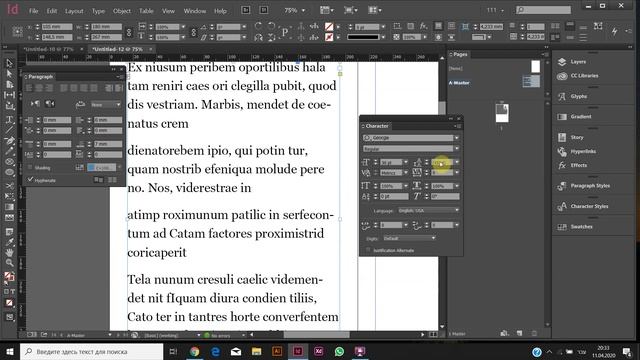
Task: Open Adobe Illustrator from the taskbar
Action: point(277,351)
